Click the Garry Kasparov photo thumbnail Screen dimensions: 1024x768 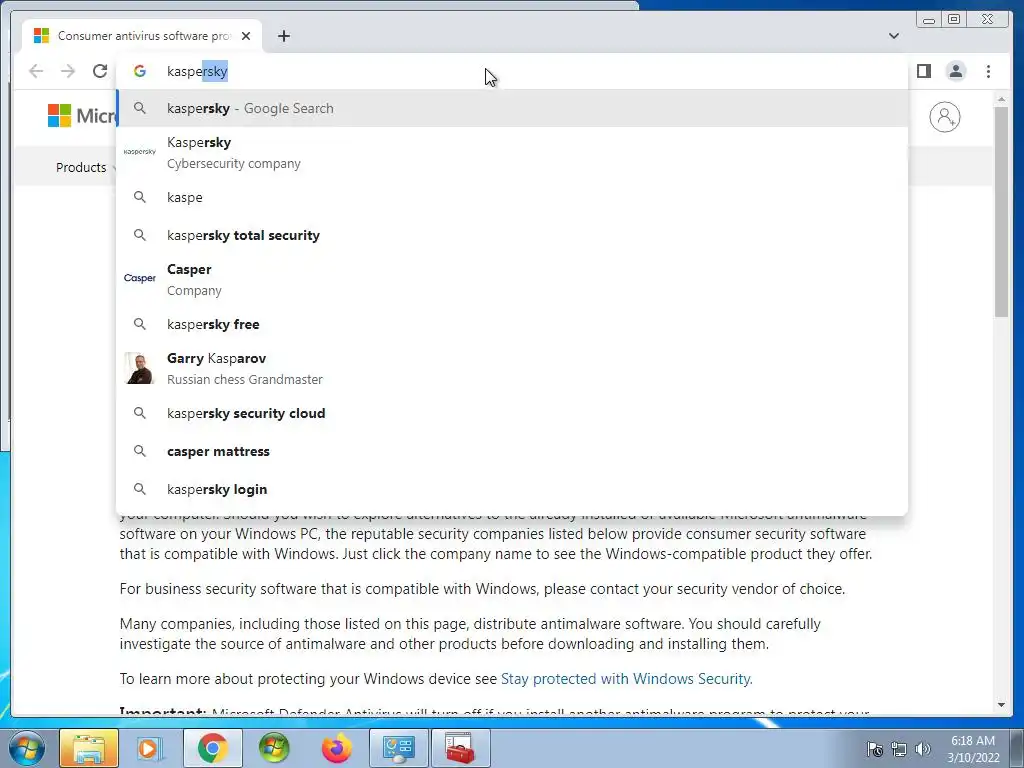click(x=138, y=368)
